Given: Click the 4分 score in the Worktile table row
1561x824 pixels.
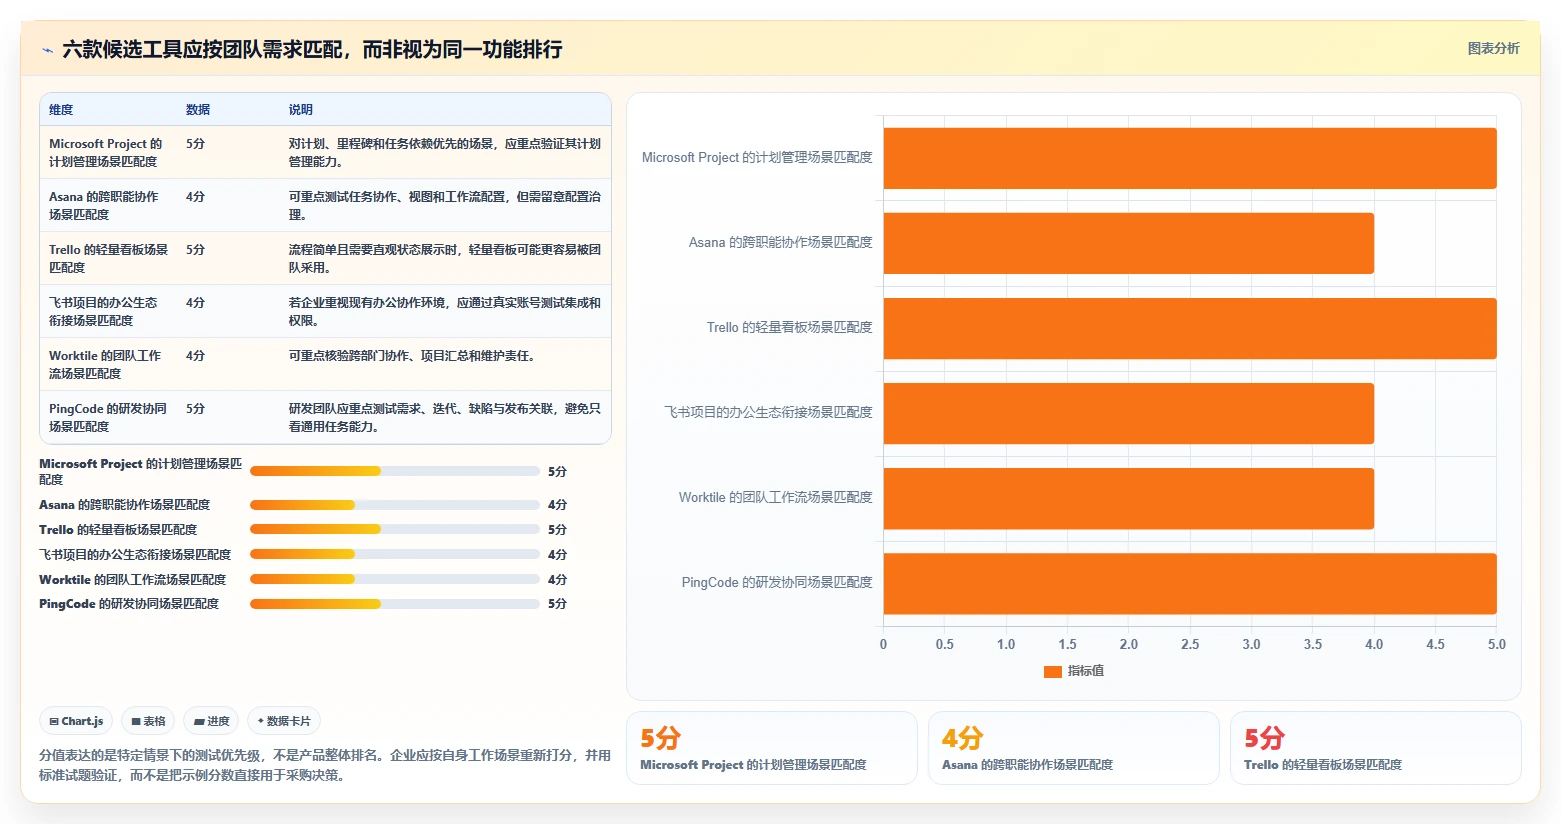Looking at the screenshot, I should click(195, 356).
